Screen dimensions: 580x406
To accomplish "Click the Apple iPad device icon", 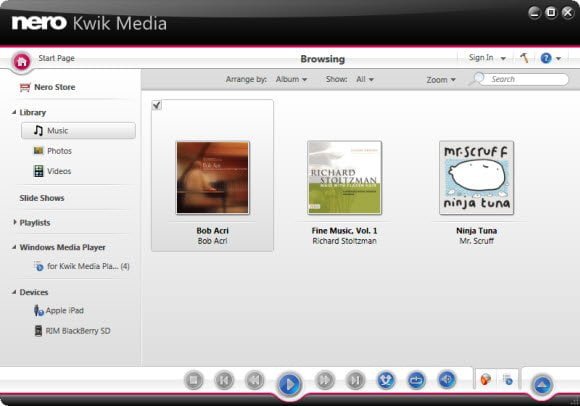I will pyautogui.click(x=38, y=311).
